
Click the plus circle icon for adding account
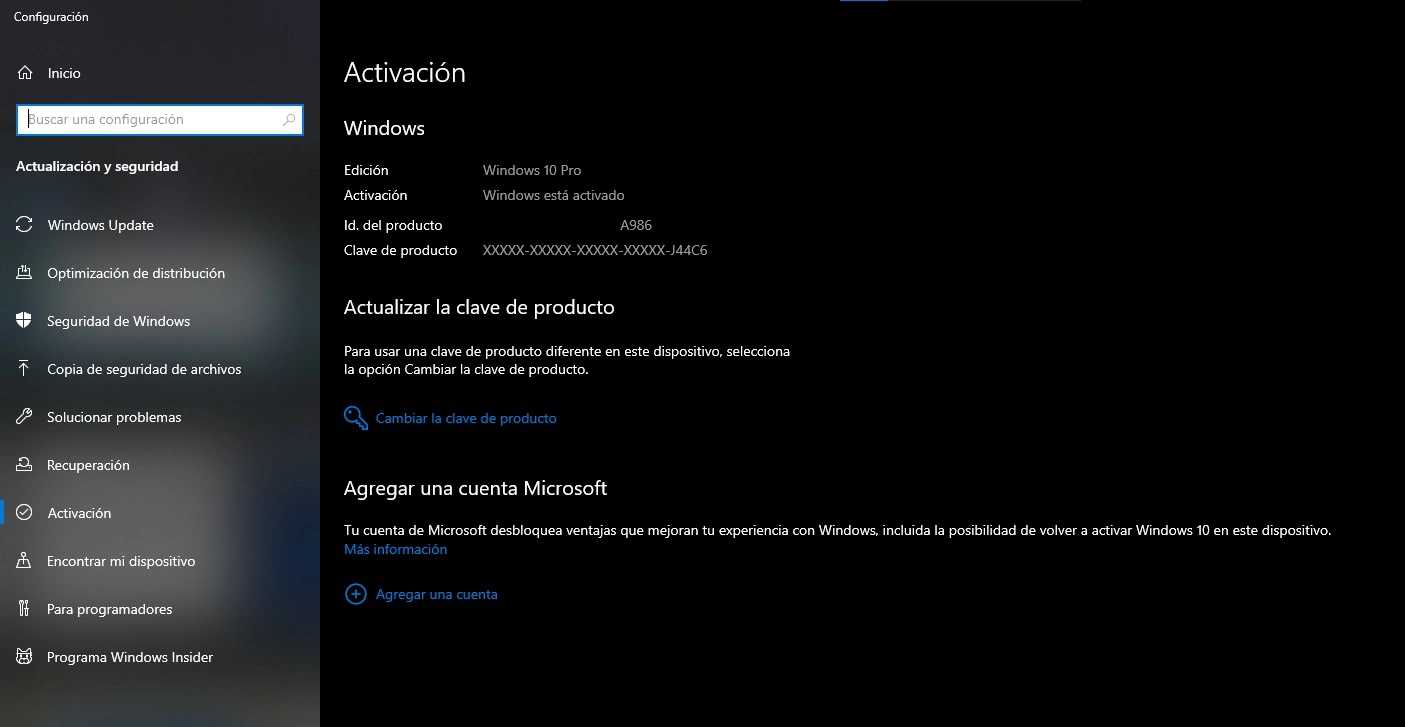[355, 594]
